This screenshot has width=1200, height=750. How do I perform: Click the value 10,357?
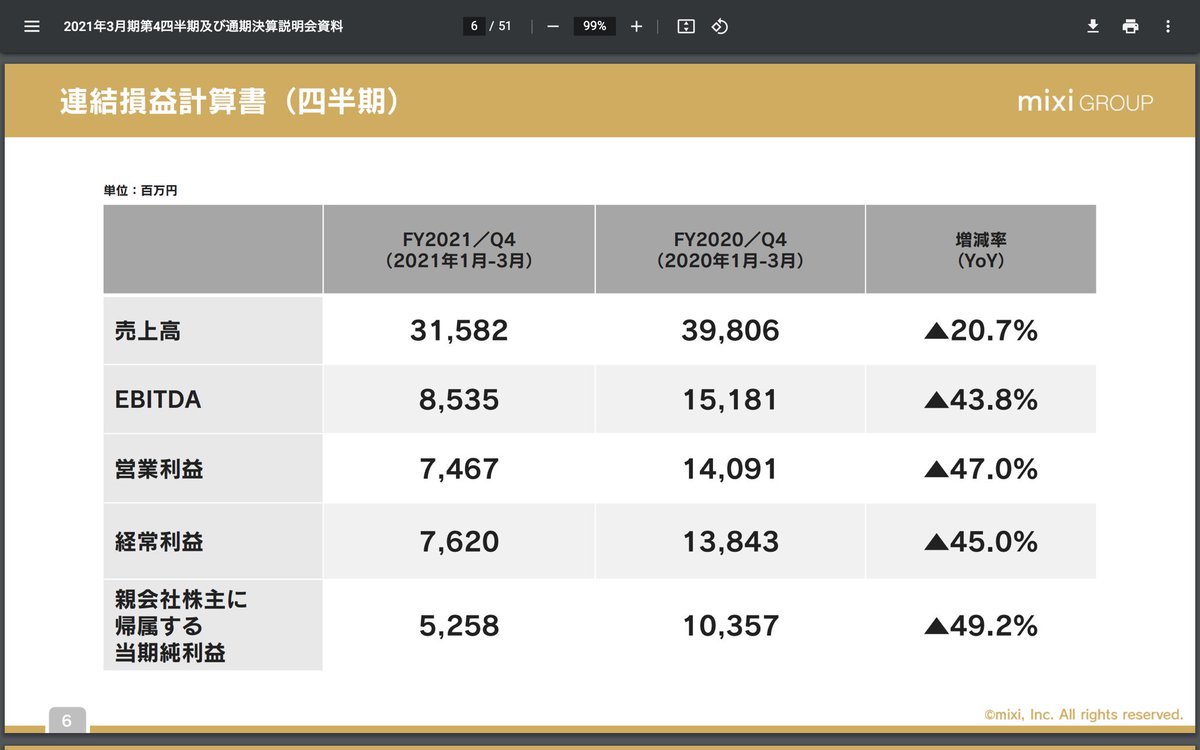click(x=730, y=626)
